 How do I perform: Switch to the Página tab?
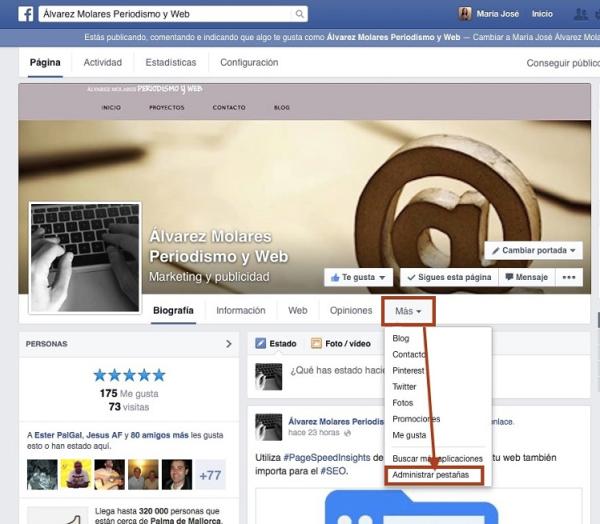[x=45, y=62]
